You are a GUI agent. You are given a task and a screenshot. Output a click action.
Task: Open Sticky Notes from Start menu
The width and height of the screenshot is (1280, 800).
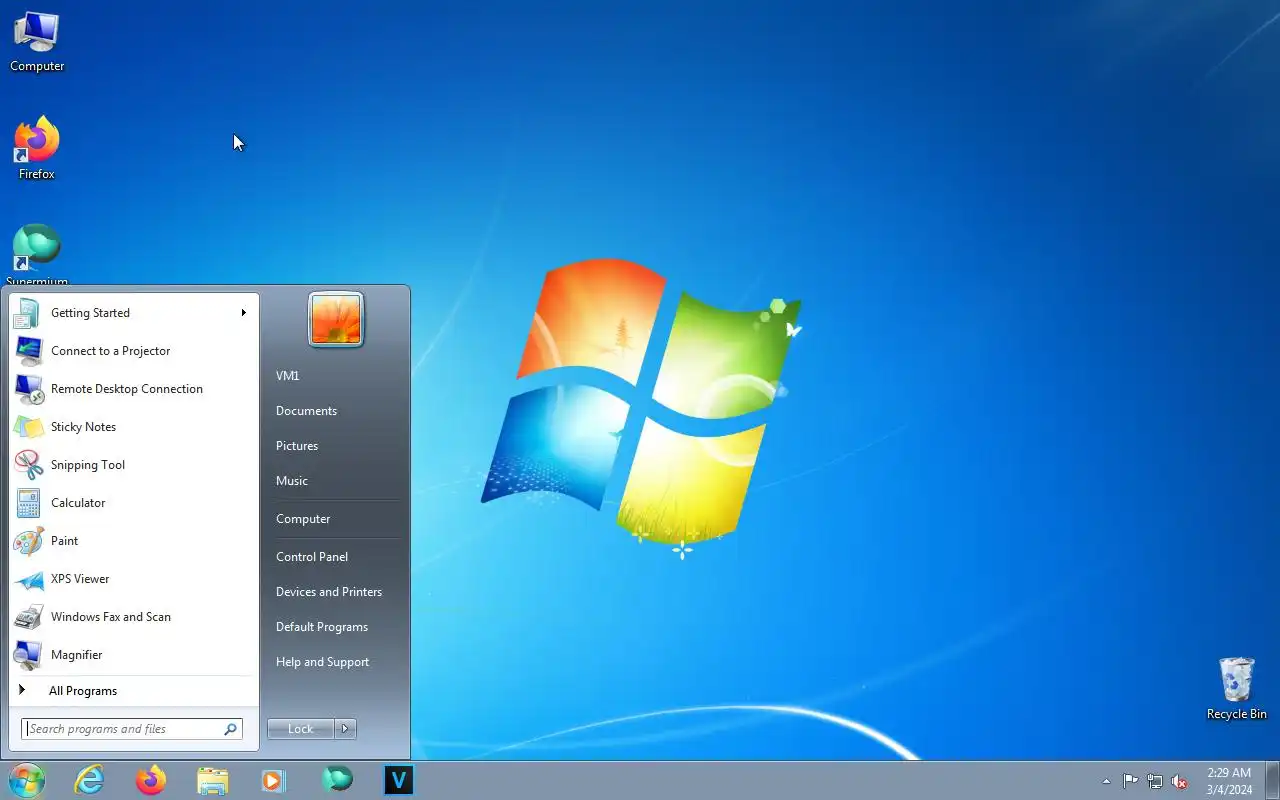(134, 427)
